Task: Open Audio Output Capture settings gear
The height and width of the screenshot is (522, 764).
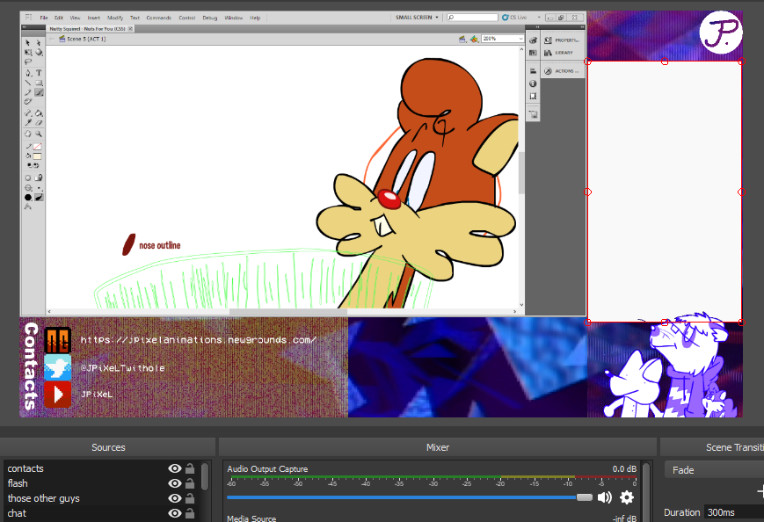Action: point(627,497)
